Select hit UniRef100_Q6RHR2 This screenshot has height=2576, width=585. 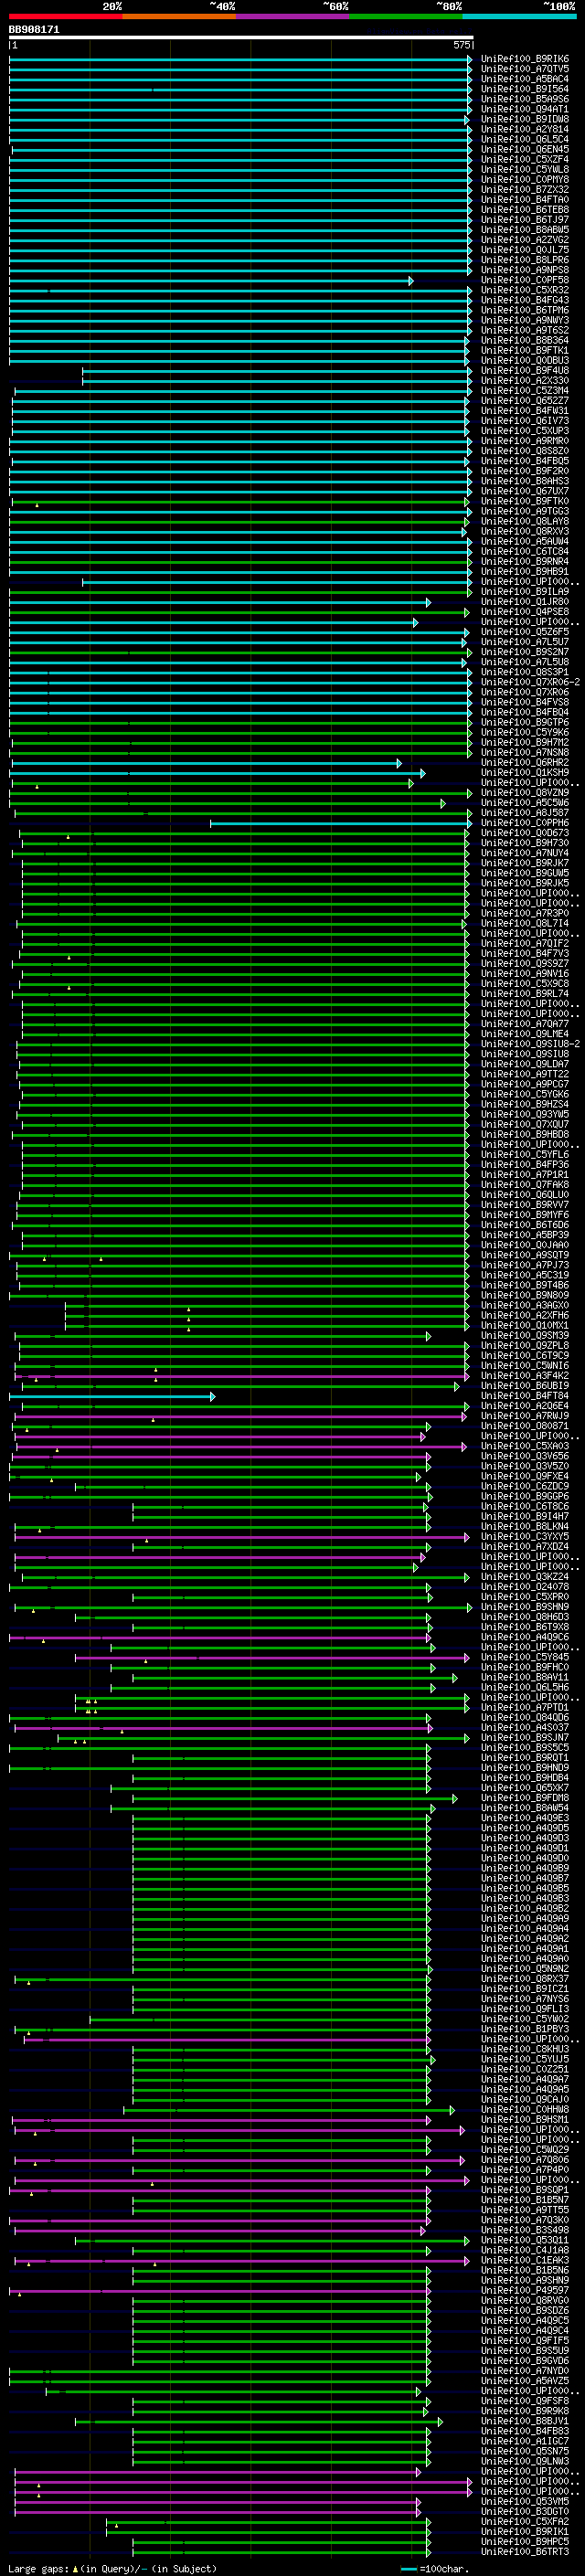pos(525,763)
